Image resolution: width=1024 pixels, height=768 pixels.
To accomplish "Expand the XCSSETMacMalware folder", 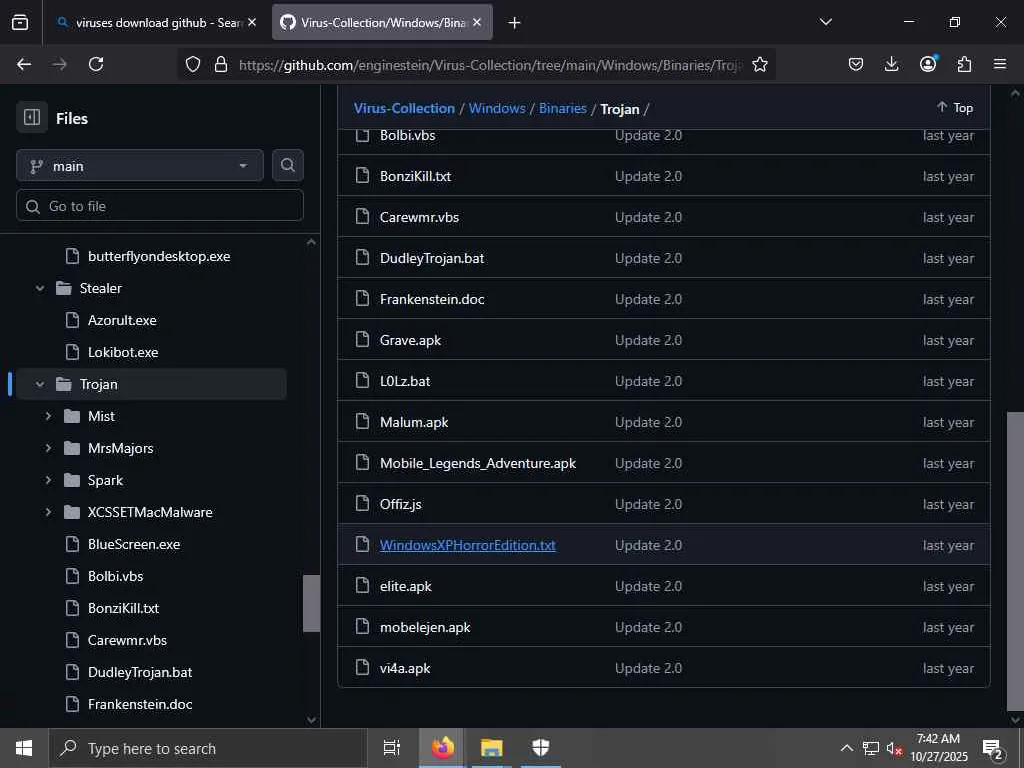I will click(x=48, y=512).
